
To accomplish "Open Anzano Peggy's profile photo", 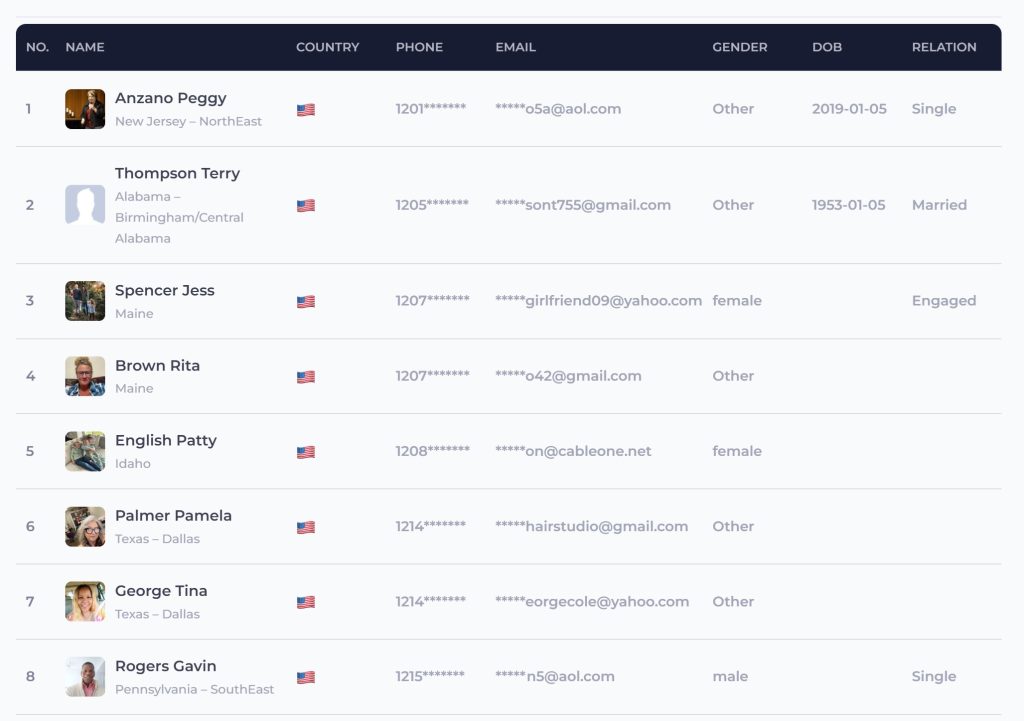I will click(x=85, y=109).
